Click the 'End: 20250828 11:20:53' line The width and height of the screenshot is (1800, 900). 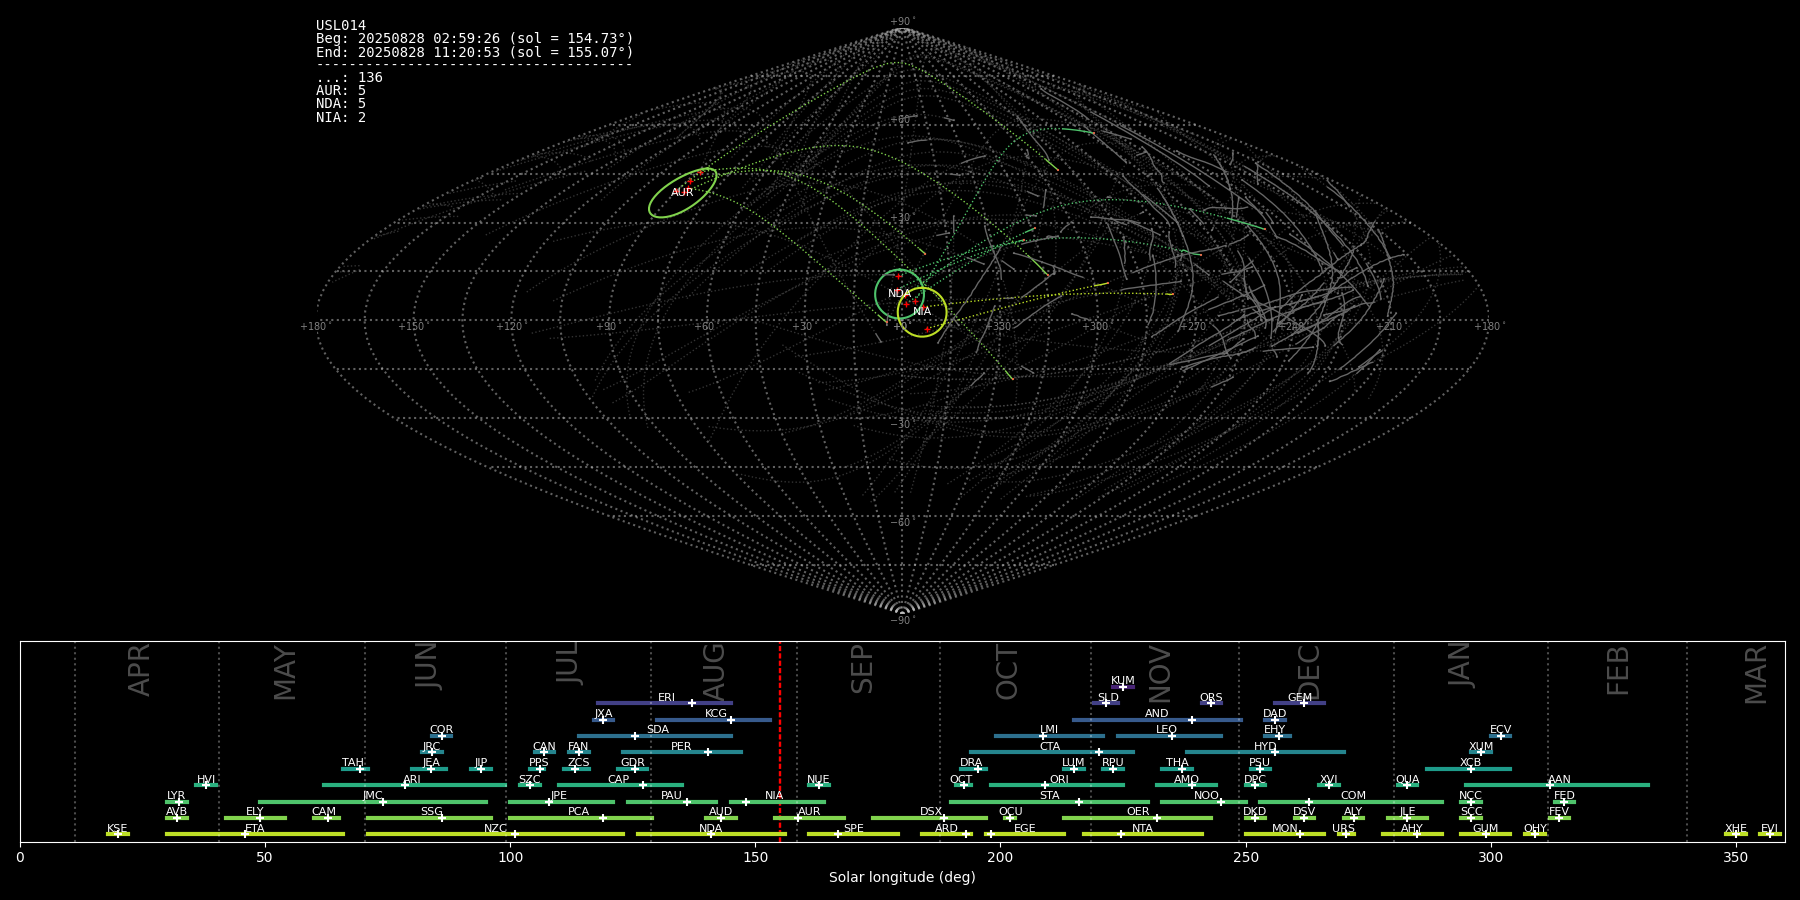click(475, 52)
